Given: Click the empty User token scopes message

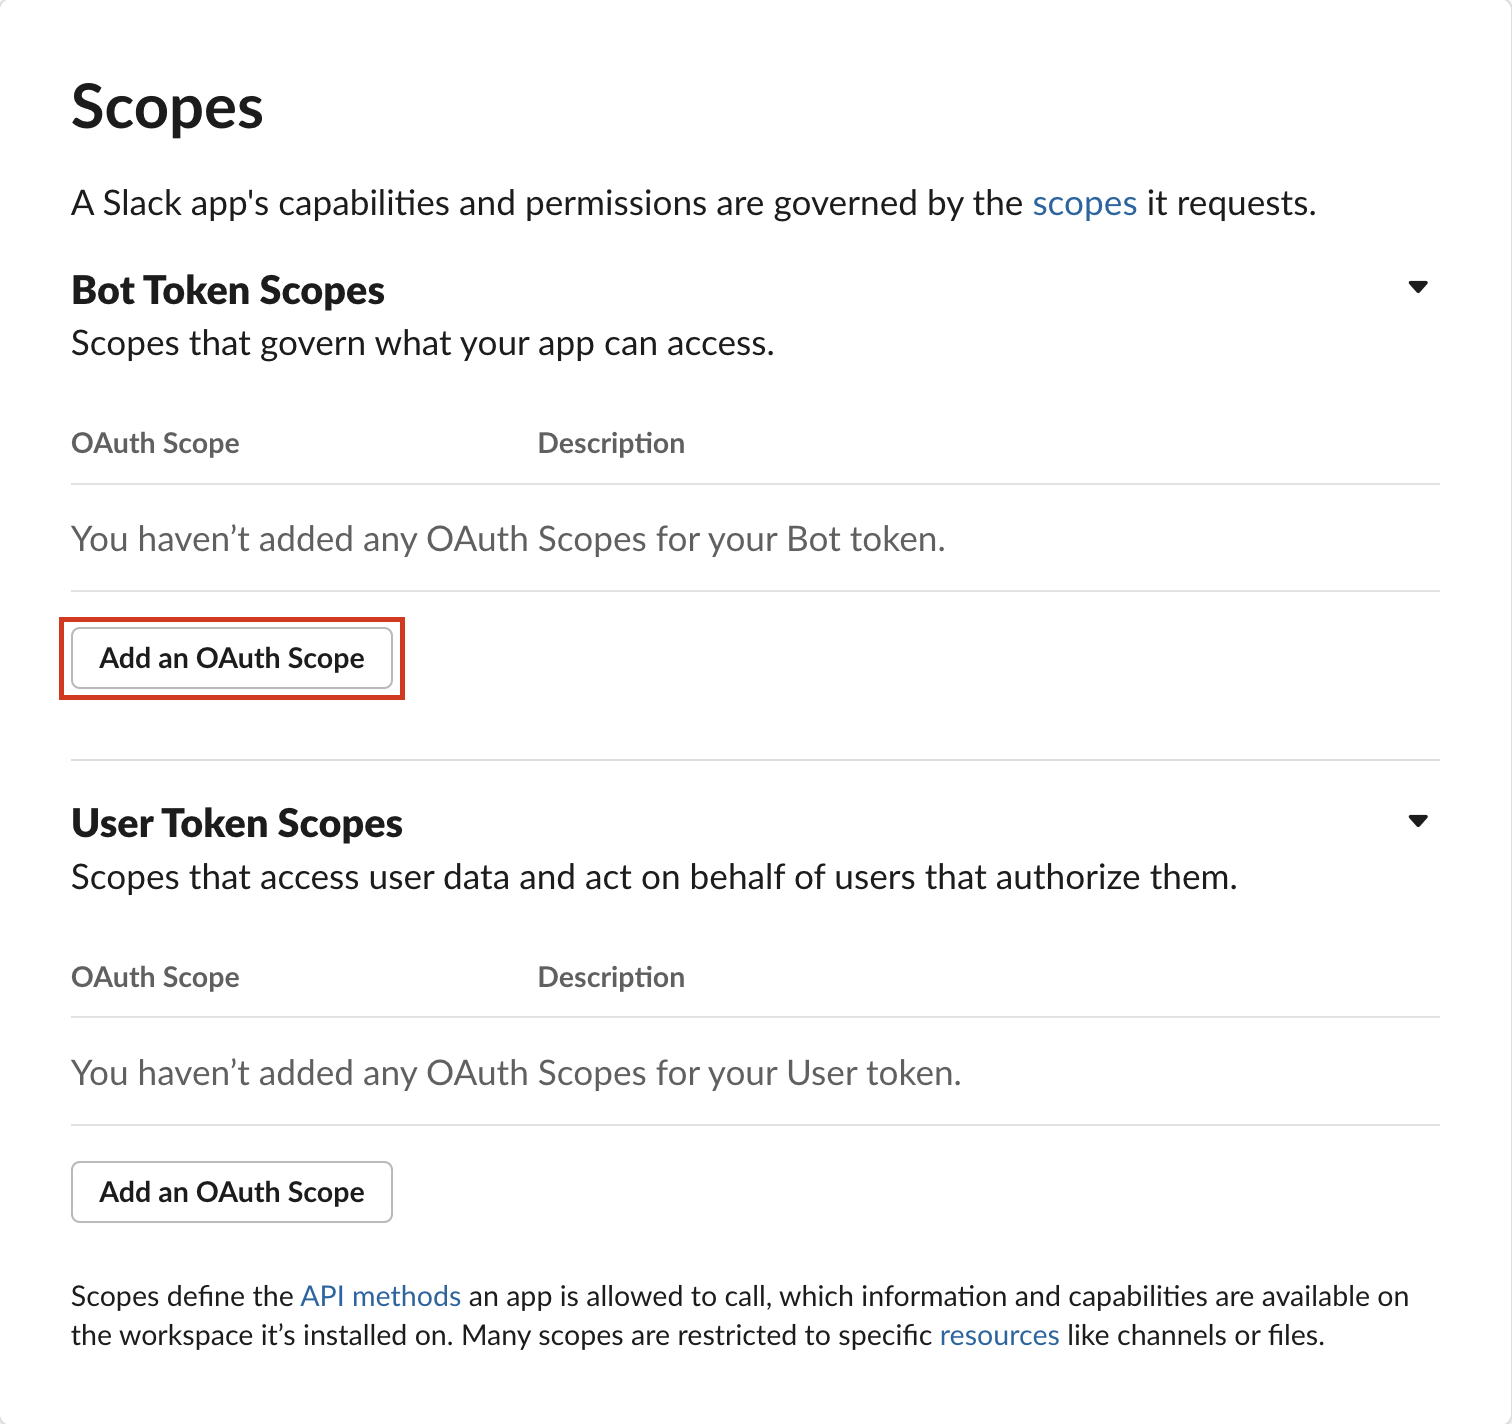Looking at the screenshot, I should (x=516, y=1074).
